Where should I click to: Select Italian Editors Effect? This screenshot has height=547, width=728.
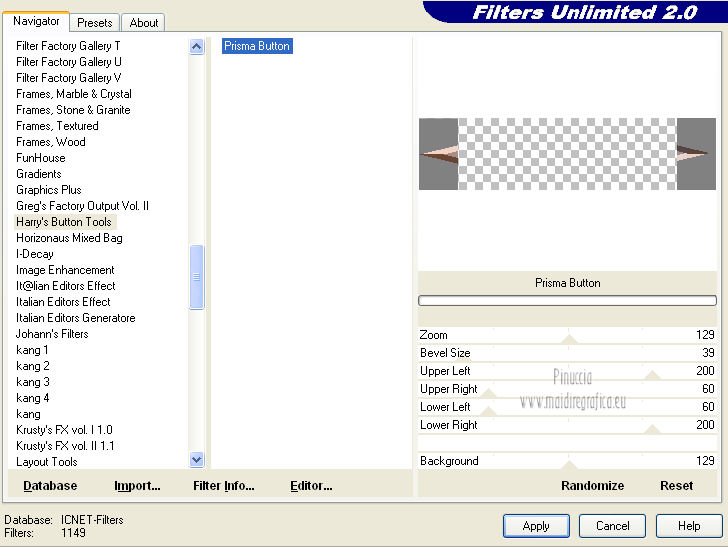tap(63, 302)
